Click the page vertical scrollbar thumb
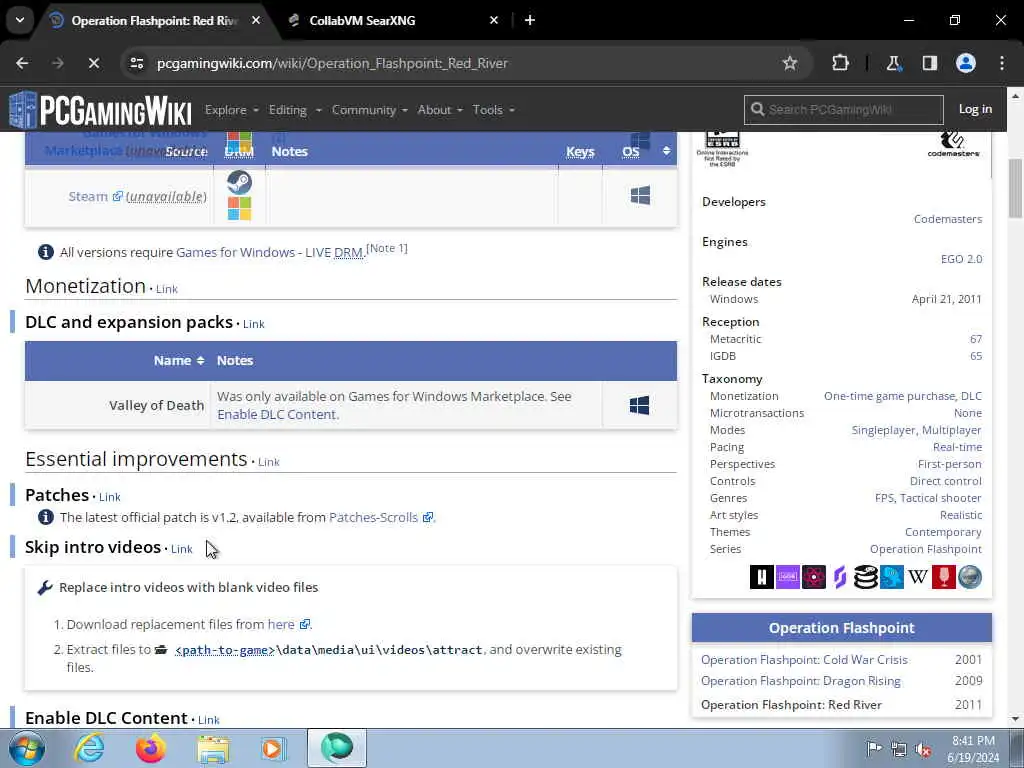 [x=1016, y=188]
